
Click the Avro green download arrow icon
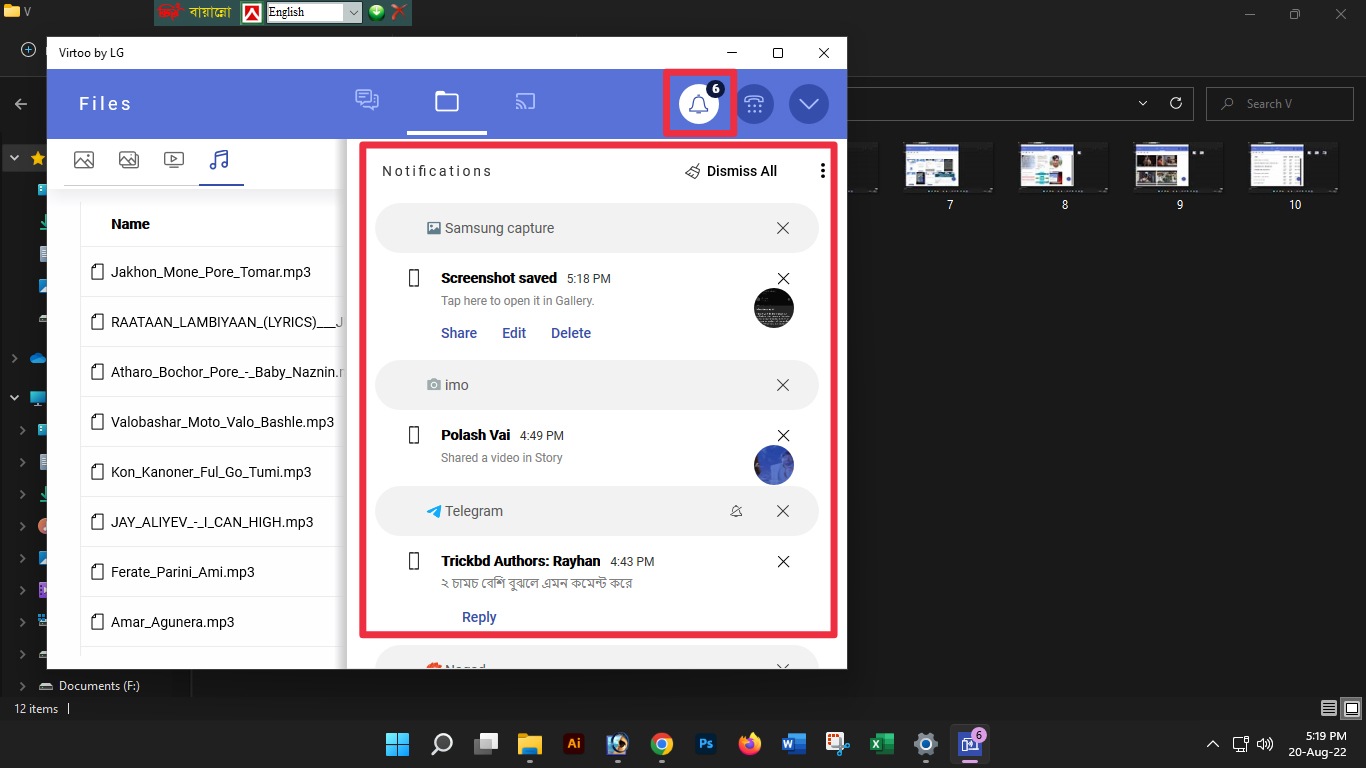[x=376, y=12]
